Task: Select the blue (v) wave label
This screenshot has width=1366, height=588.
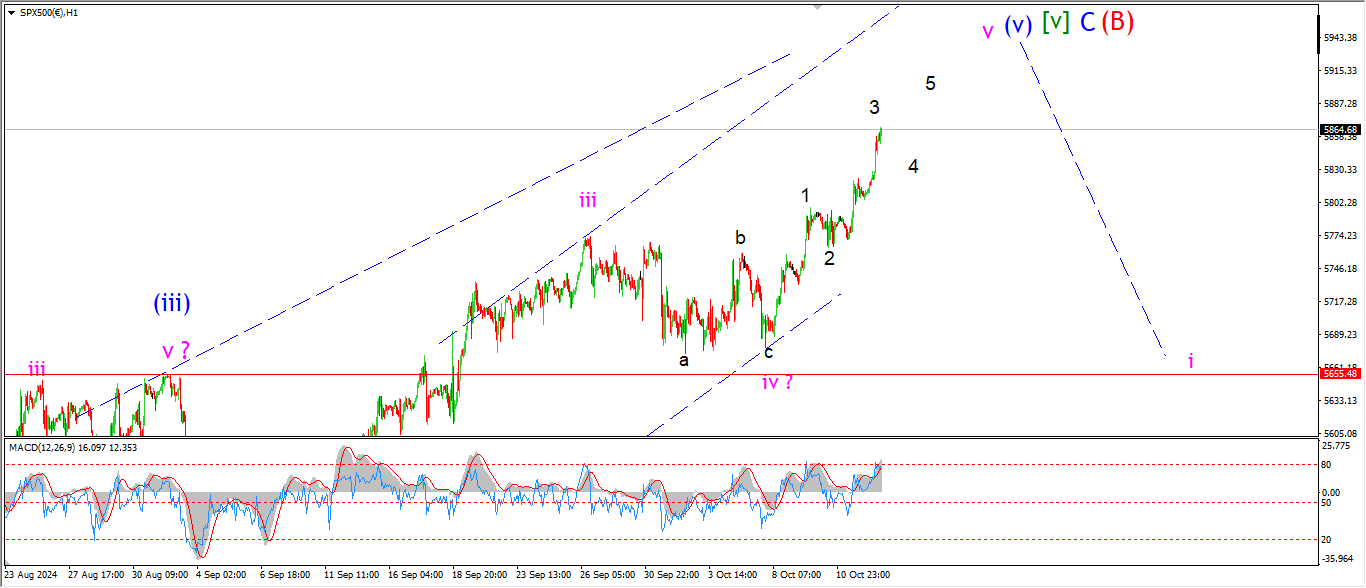Action: 1018,25
